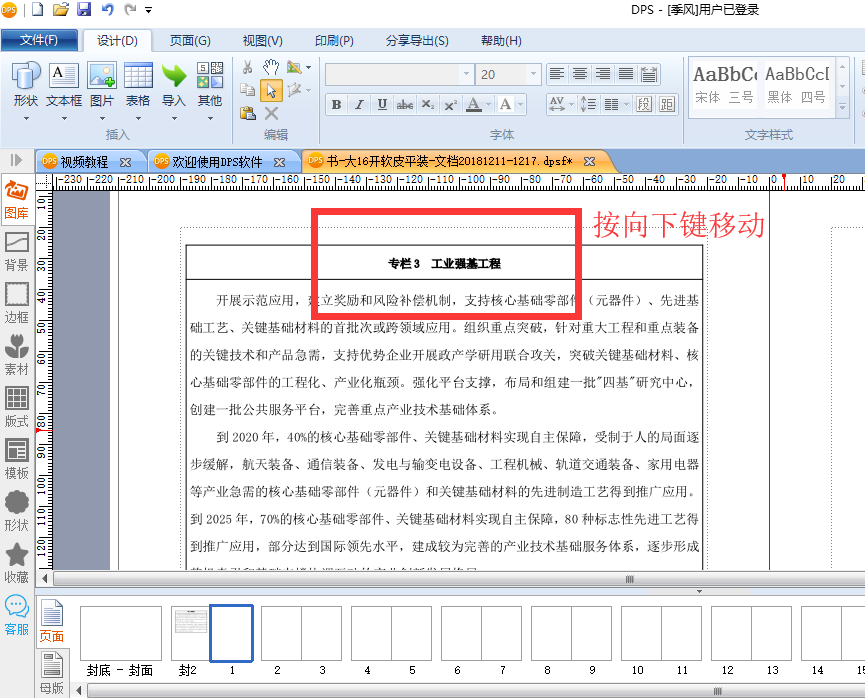The image size is (865, 698).
Task: Insert a shape with the 形状 button
Action: (x=26, y=91)
